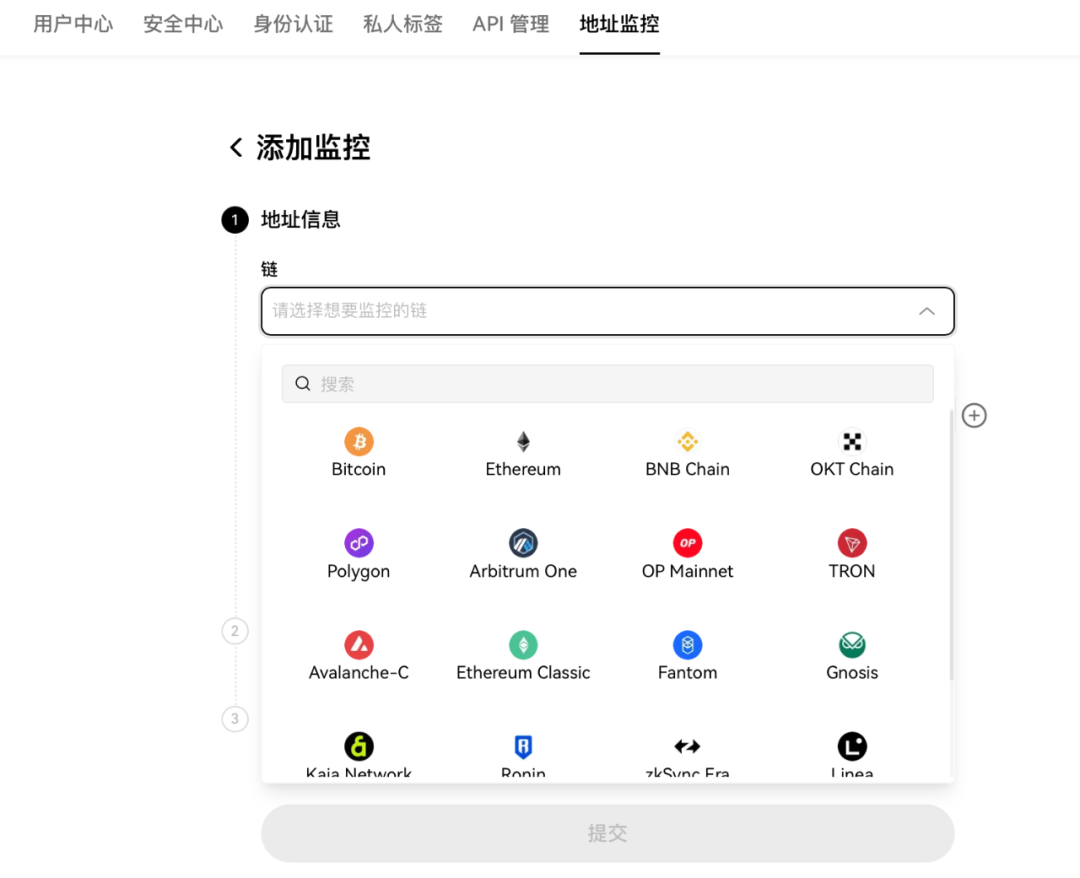Open the 用户中心 tab
Image resolution: width=1080 pixels, height=878 pixels.
(x=73, y=24)
